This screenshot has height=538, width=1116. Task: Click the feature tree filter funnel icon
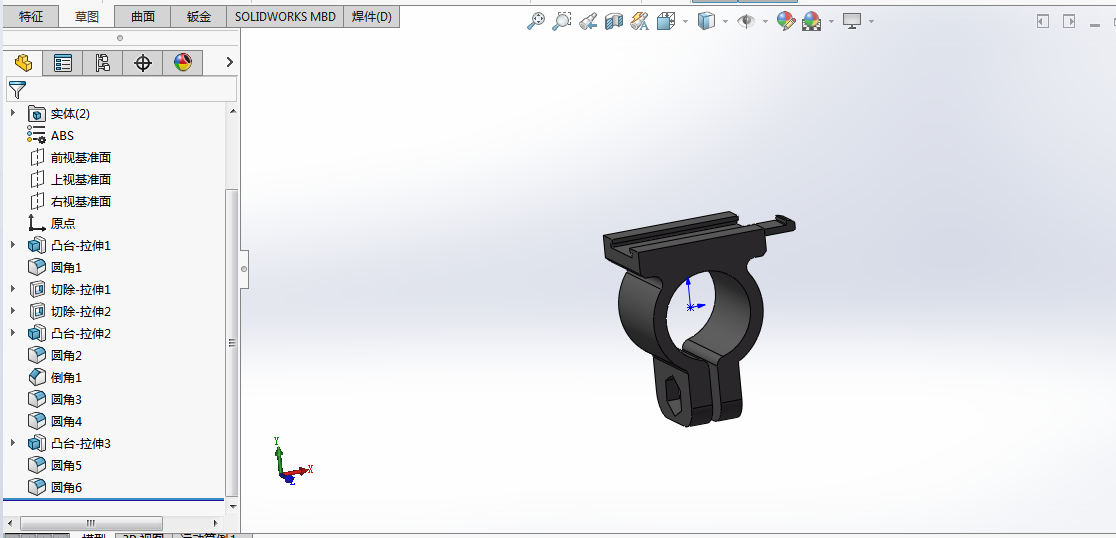[x=18, y=90]
